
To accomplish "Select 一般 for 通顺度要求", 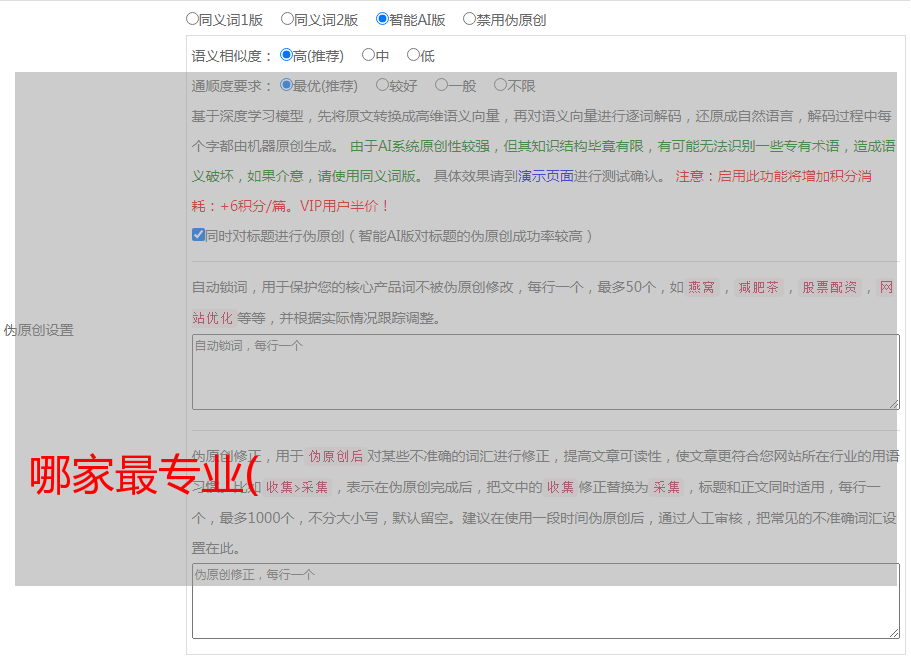I will pos(441,85).
